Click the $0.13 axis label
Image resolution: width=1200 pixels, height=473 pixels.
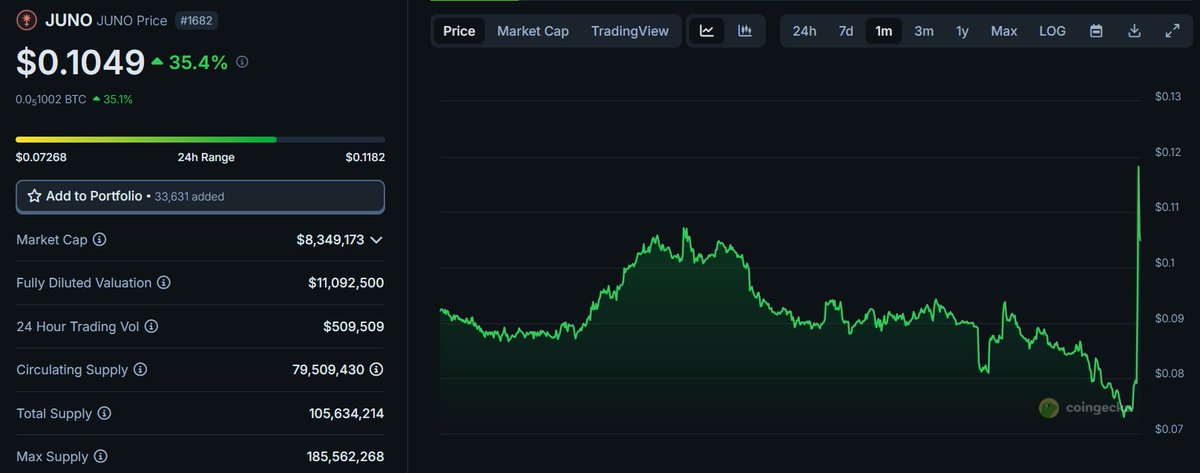pyautogui.click(x=1168, y=96)
